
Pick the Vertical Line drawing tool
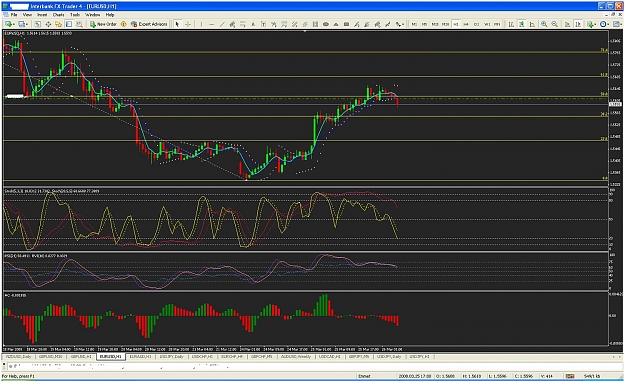click(201, 24)
